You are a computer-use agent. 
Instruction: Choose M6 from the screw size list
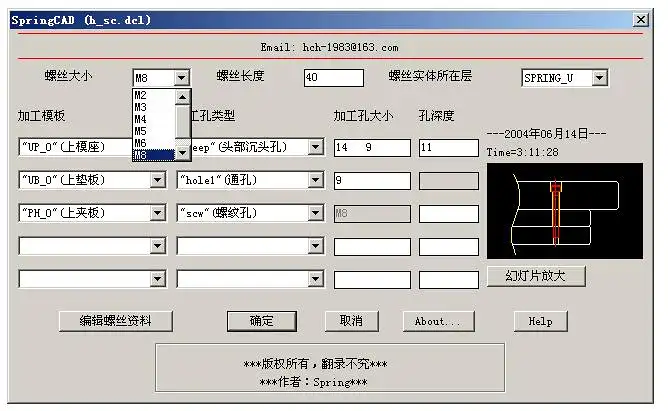(154, 143)
